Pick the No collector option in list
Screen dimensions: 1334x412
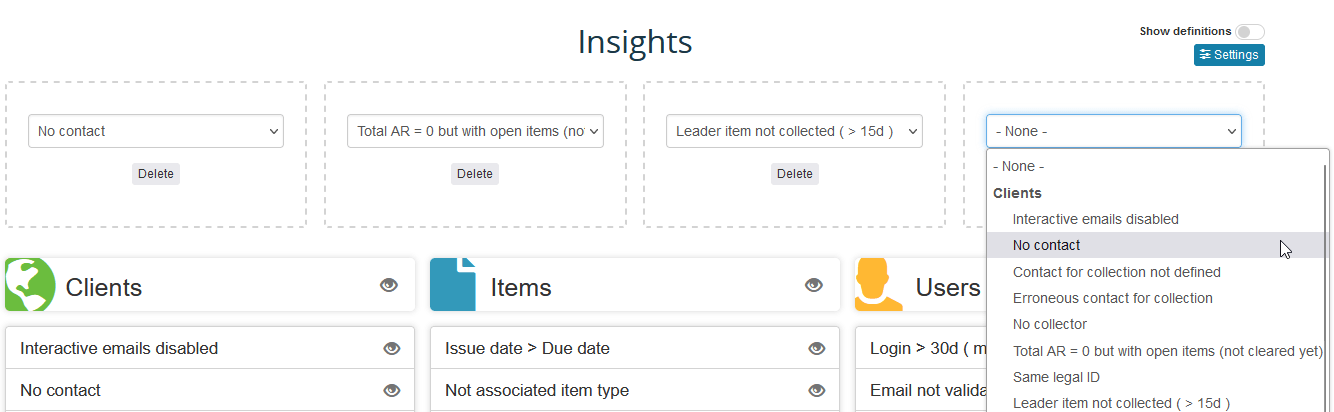(1049, 324)
